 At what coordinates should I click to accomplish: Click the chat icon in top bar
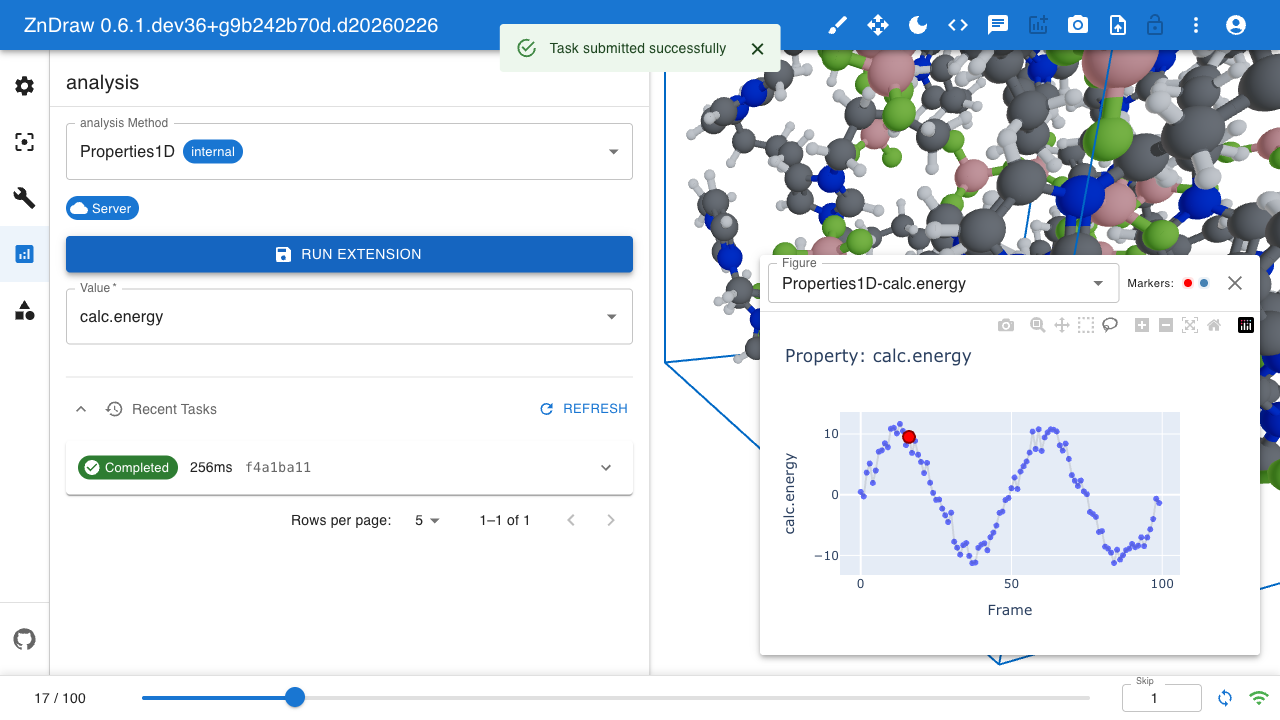[x=997, y=25]
